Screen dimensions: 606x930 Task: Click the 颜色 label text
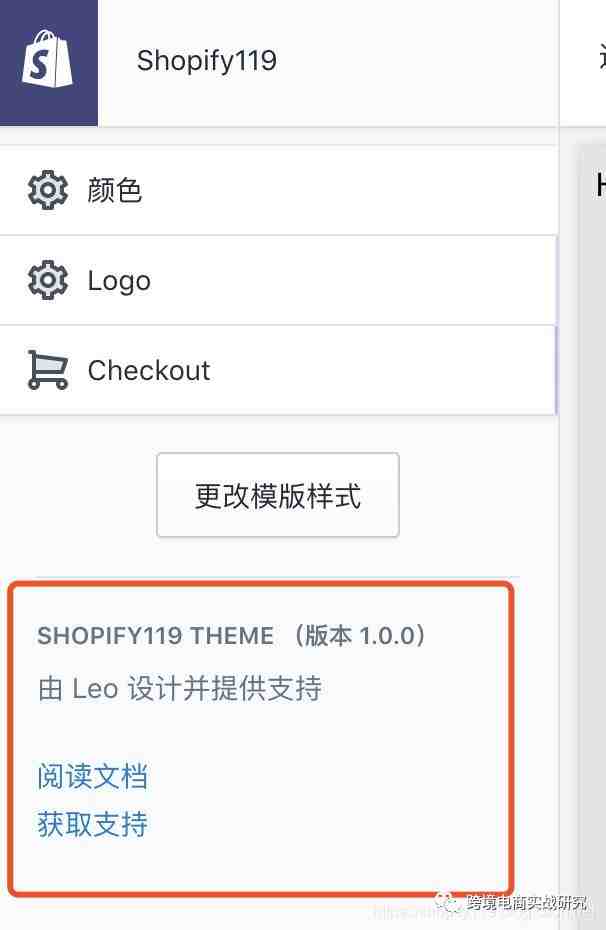coord(114,190)
